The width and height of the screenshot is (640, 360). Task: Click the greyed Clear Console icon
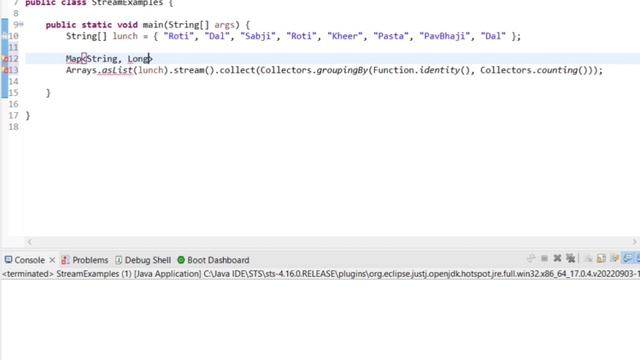click(588, 258)
